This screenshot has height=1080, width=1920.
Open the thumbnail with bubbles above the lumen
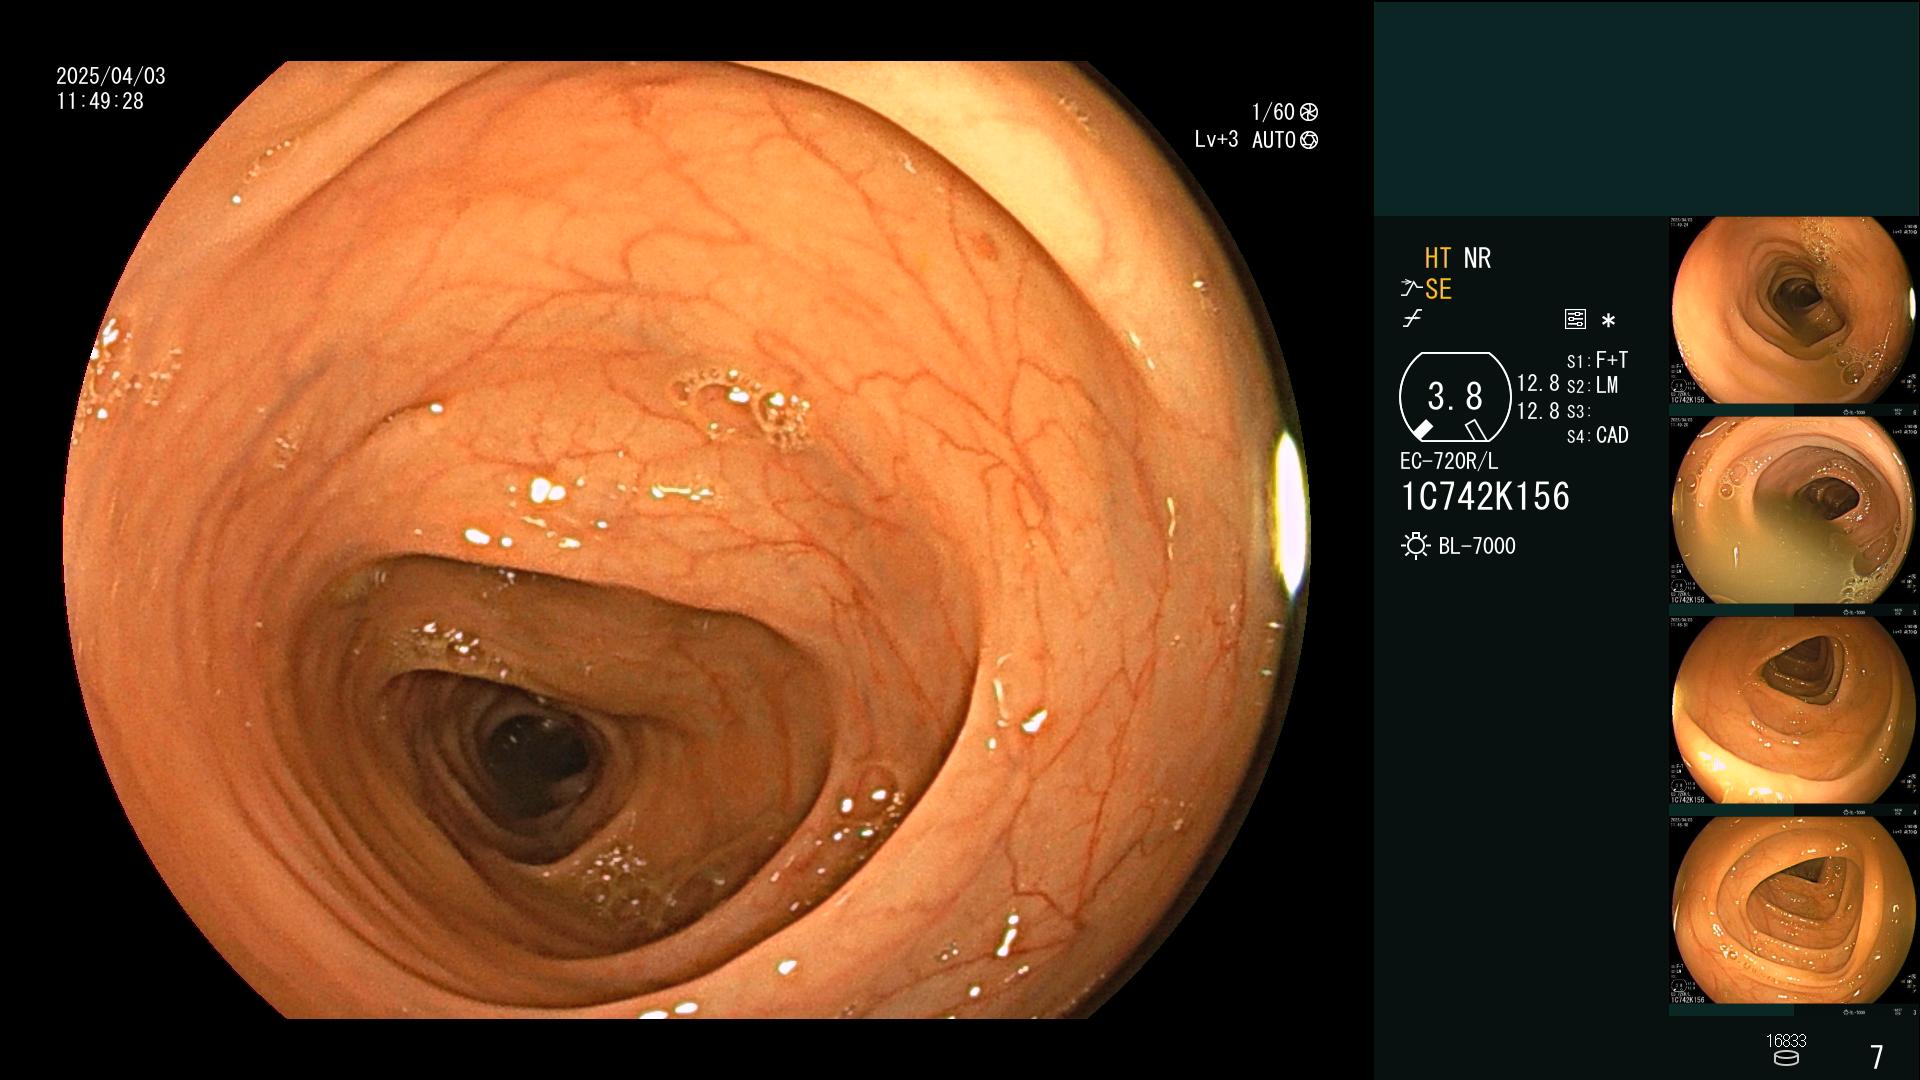pos(1794,311)
